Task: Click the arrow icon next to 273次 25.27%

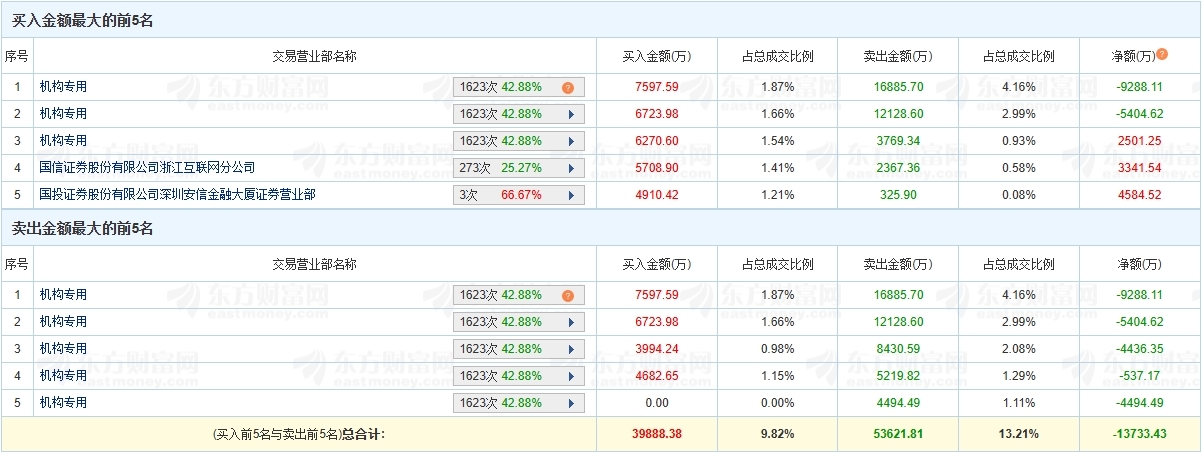Action: [571, 168]
